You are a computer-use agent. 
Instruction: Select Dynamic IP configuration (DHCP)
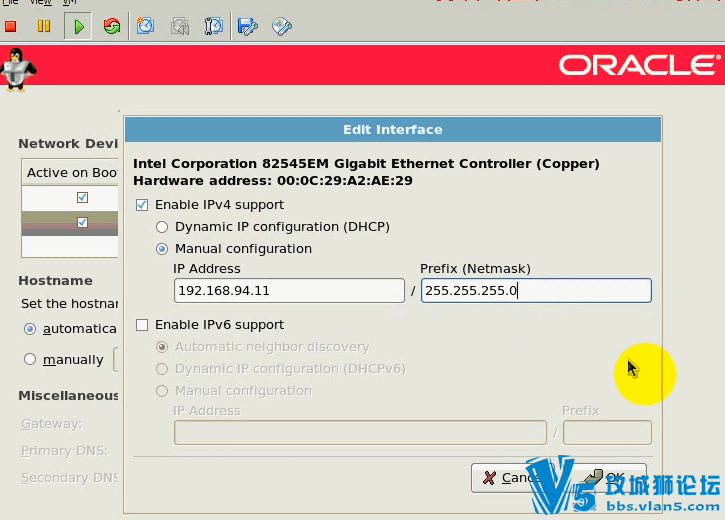pyautogui.click(x=162, y=227)
